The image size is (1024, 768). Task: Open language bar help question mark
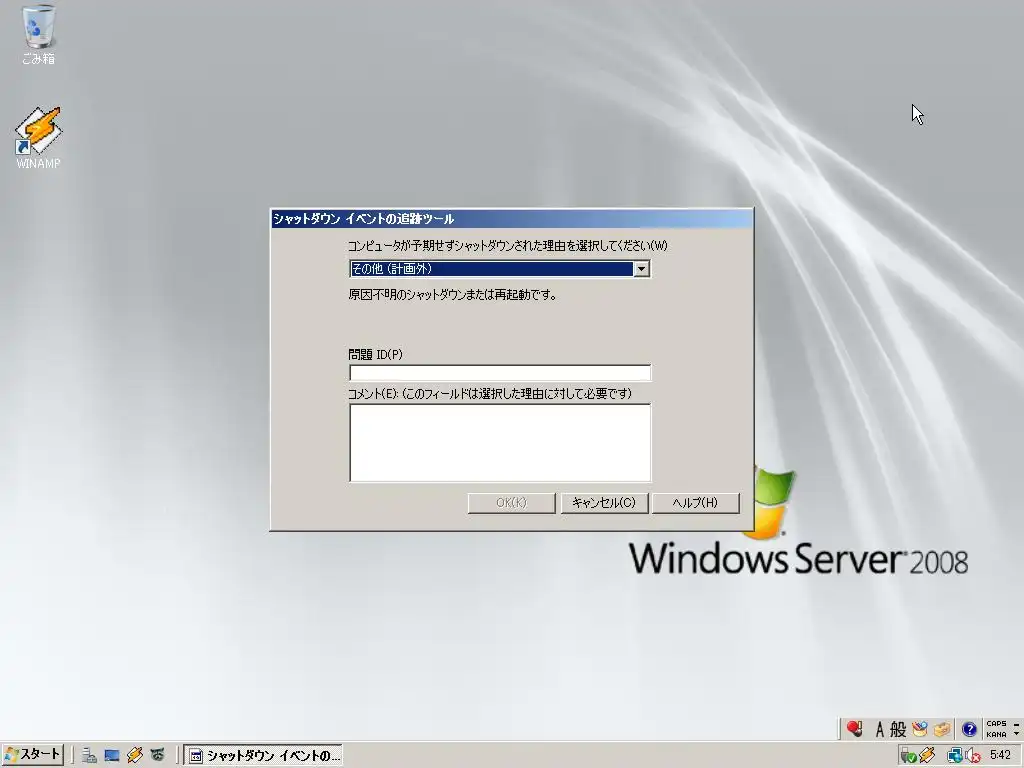click(969, 729)
